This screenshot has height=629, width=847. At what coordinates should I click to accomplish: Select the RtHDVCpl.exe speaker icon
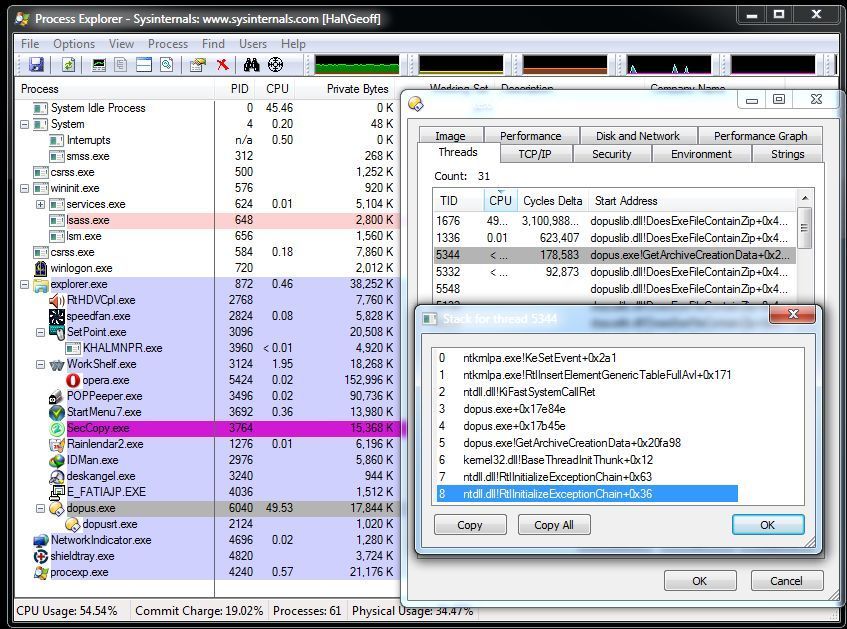click(x=57, y=300)
